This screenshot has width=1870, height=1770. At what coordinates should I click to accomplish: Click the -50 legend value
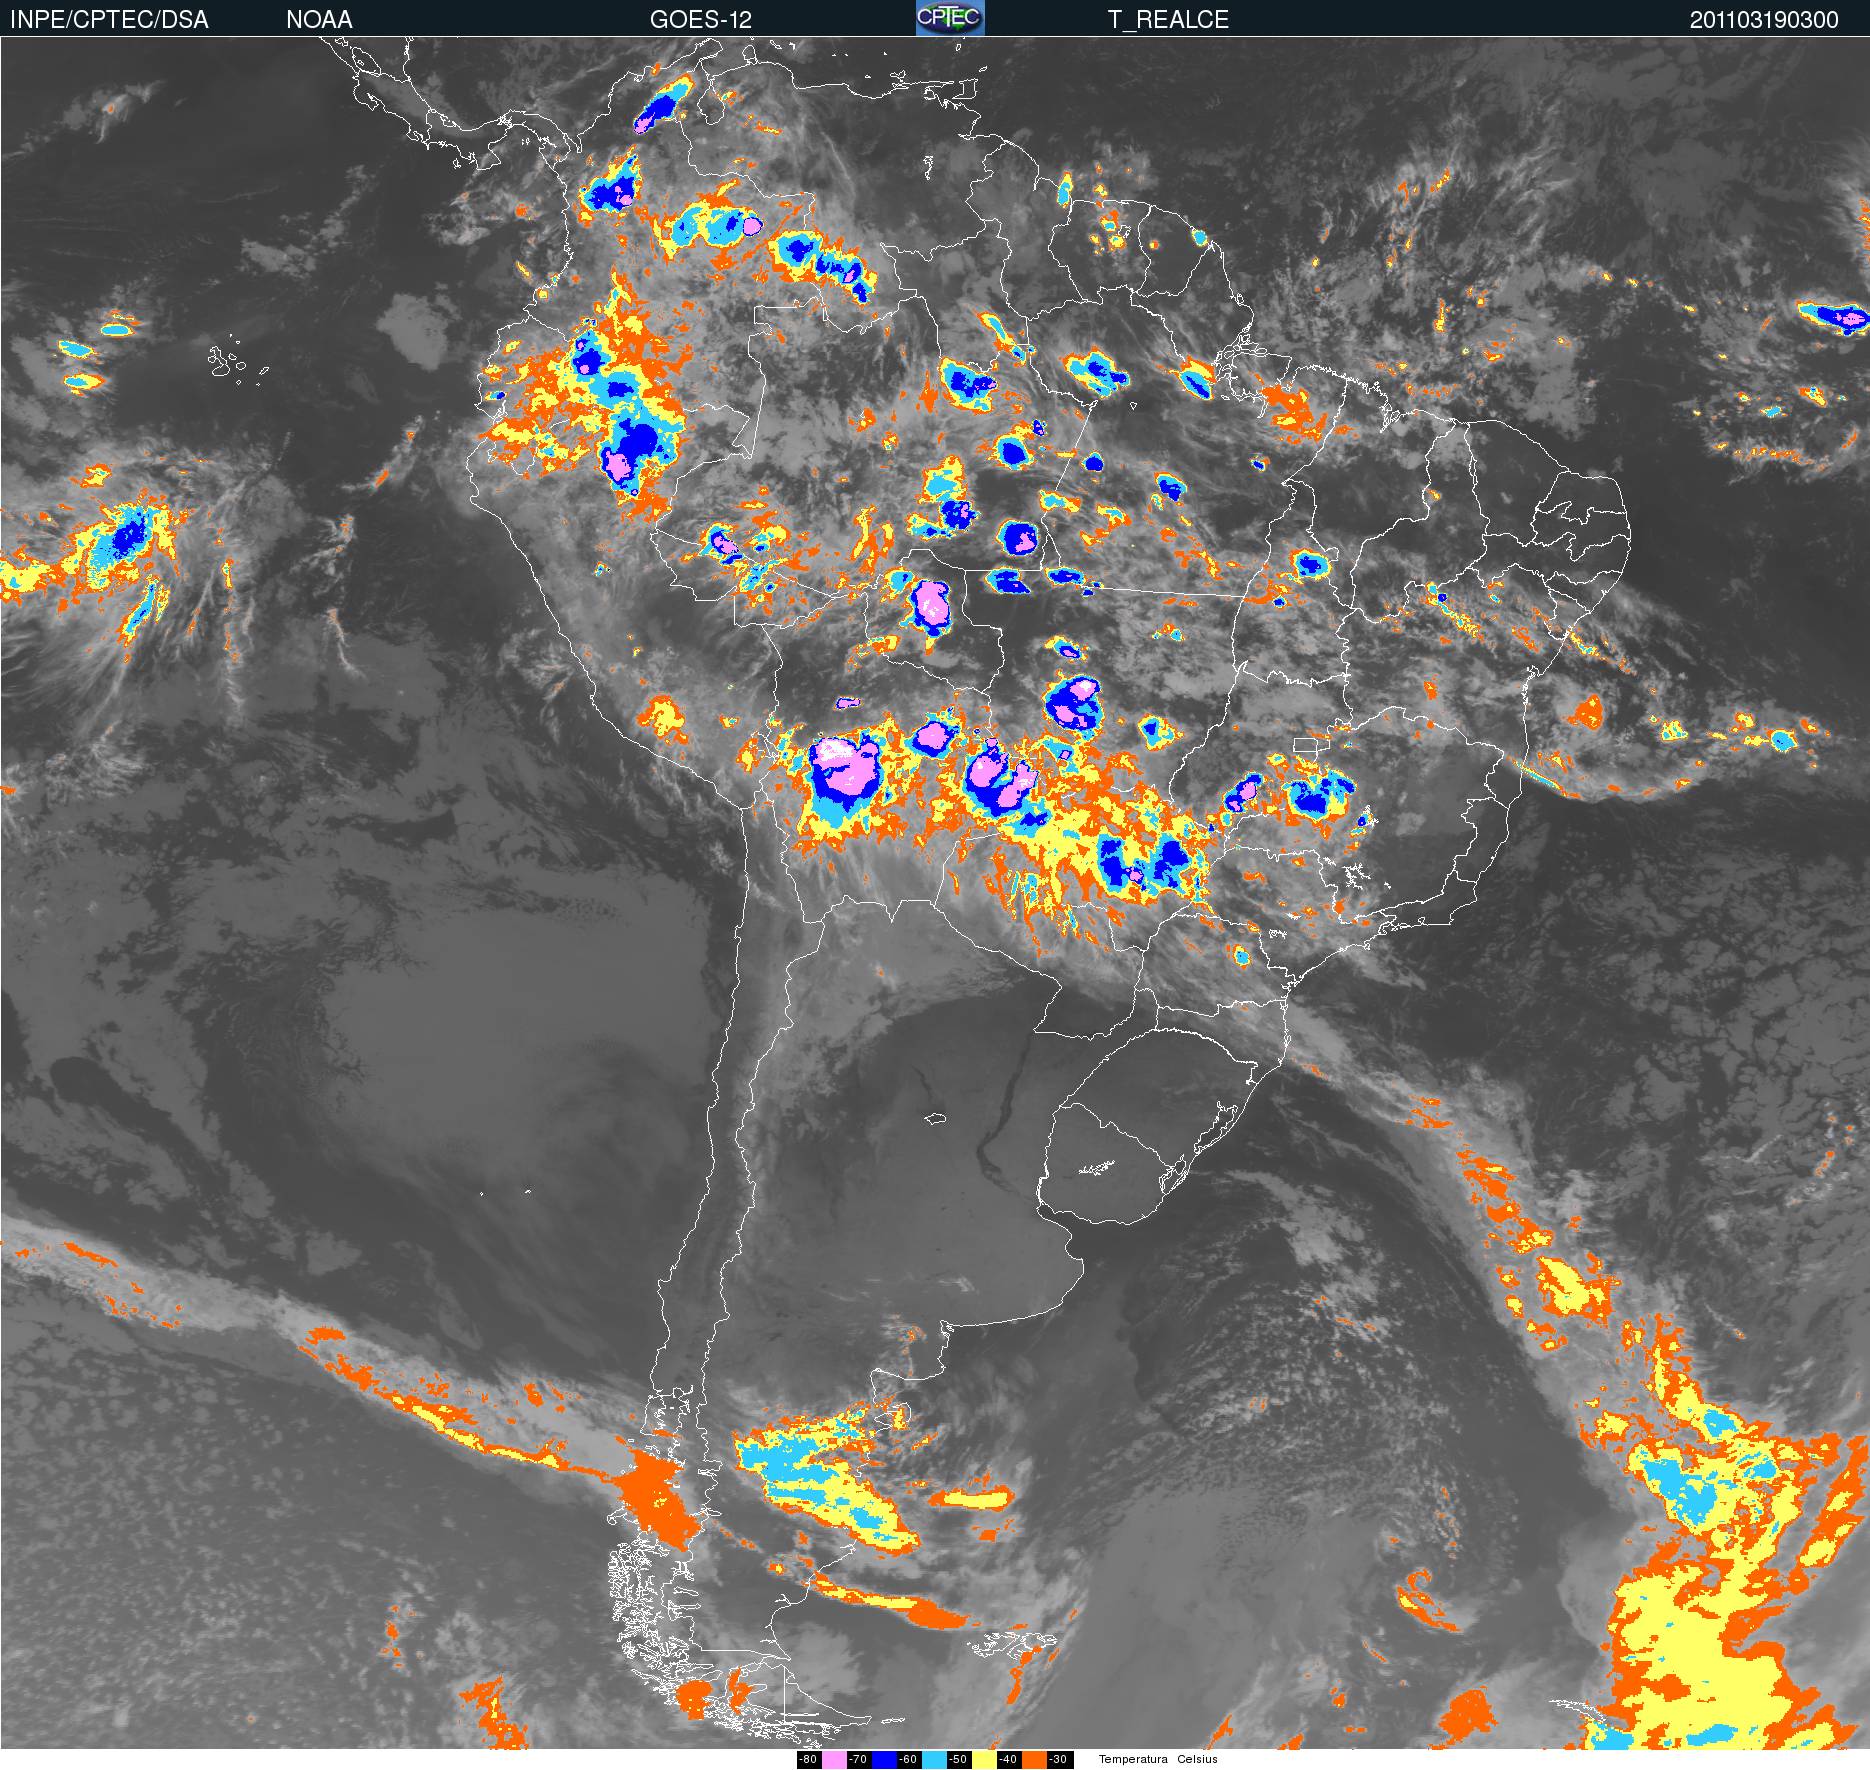tap(959, 1760)
